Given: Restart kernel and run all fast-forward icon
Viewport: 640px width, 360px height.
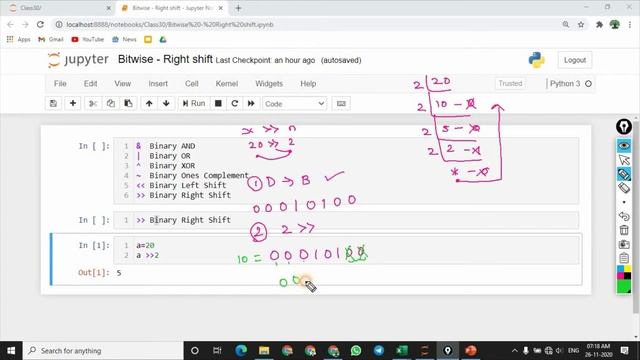Looking at the screenshot, I should click(251, 104).
